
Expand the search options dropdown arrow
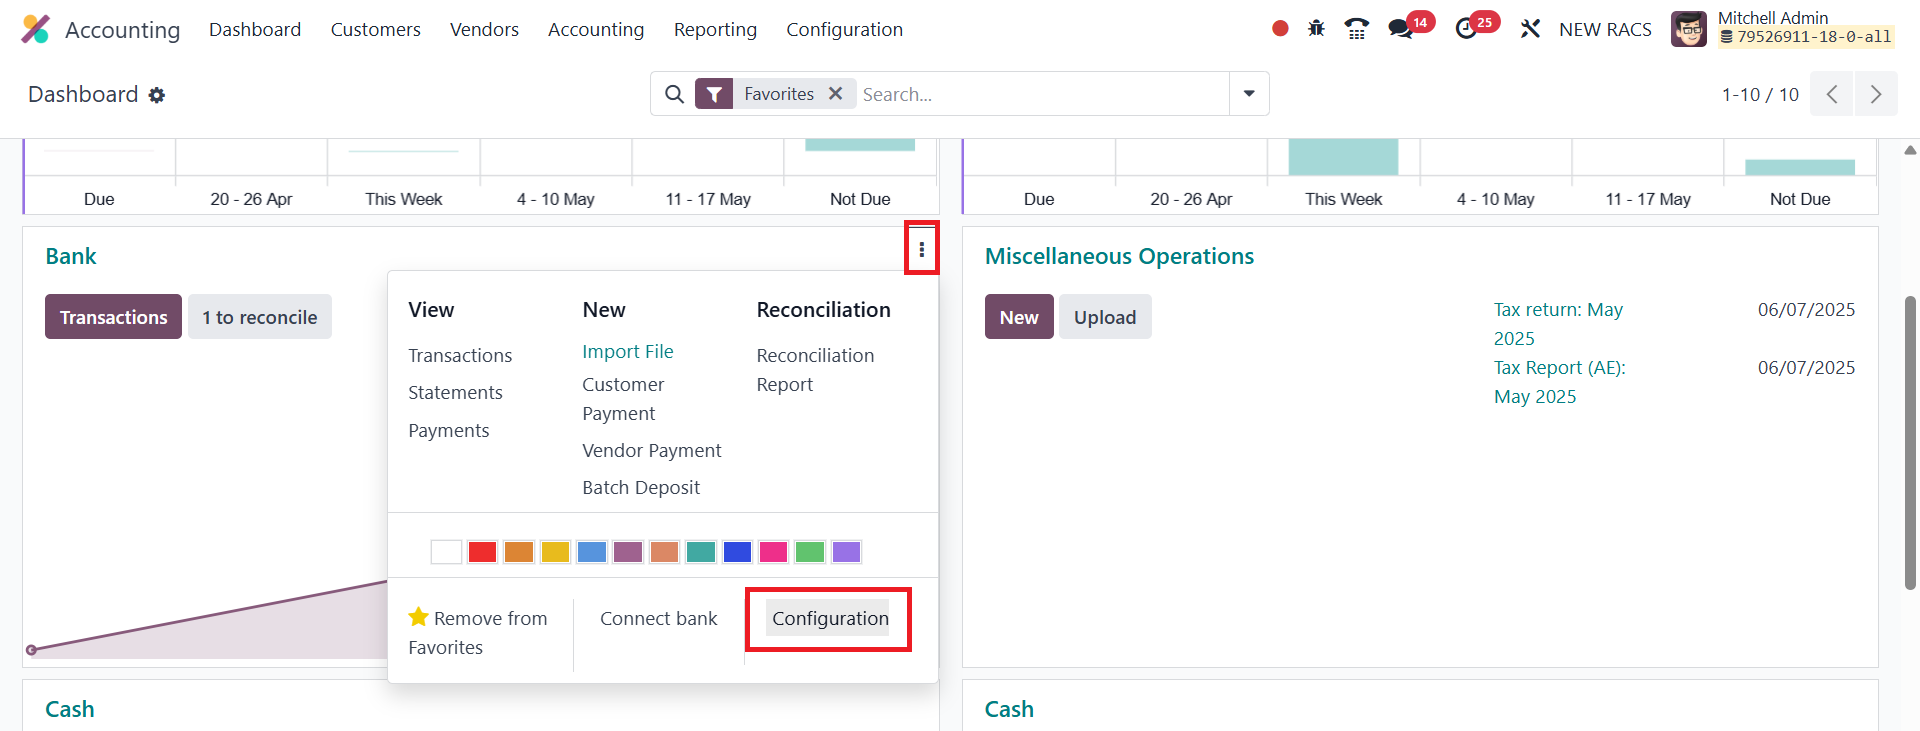1249,94
